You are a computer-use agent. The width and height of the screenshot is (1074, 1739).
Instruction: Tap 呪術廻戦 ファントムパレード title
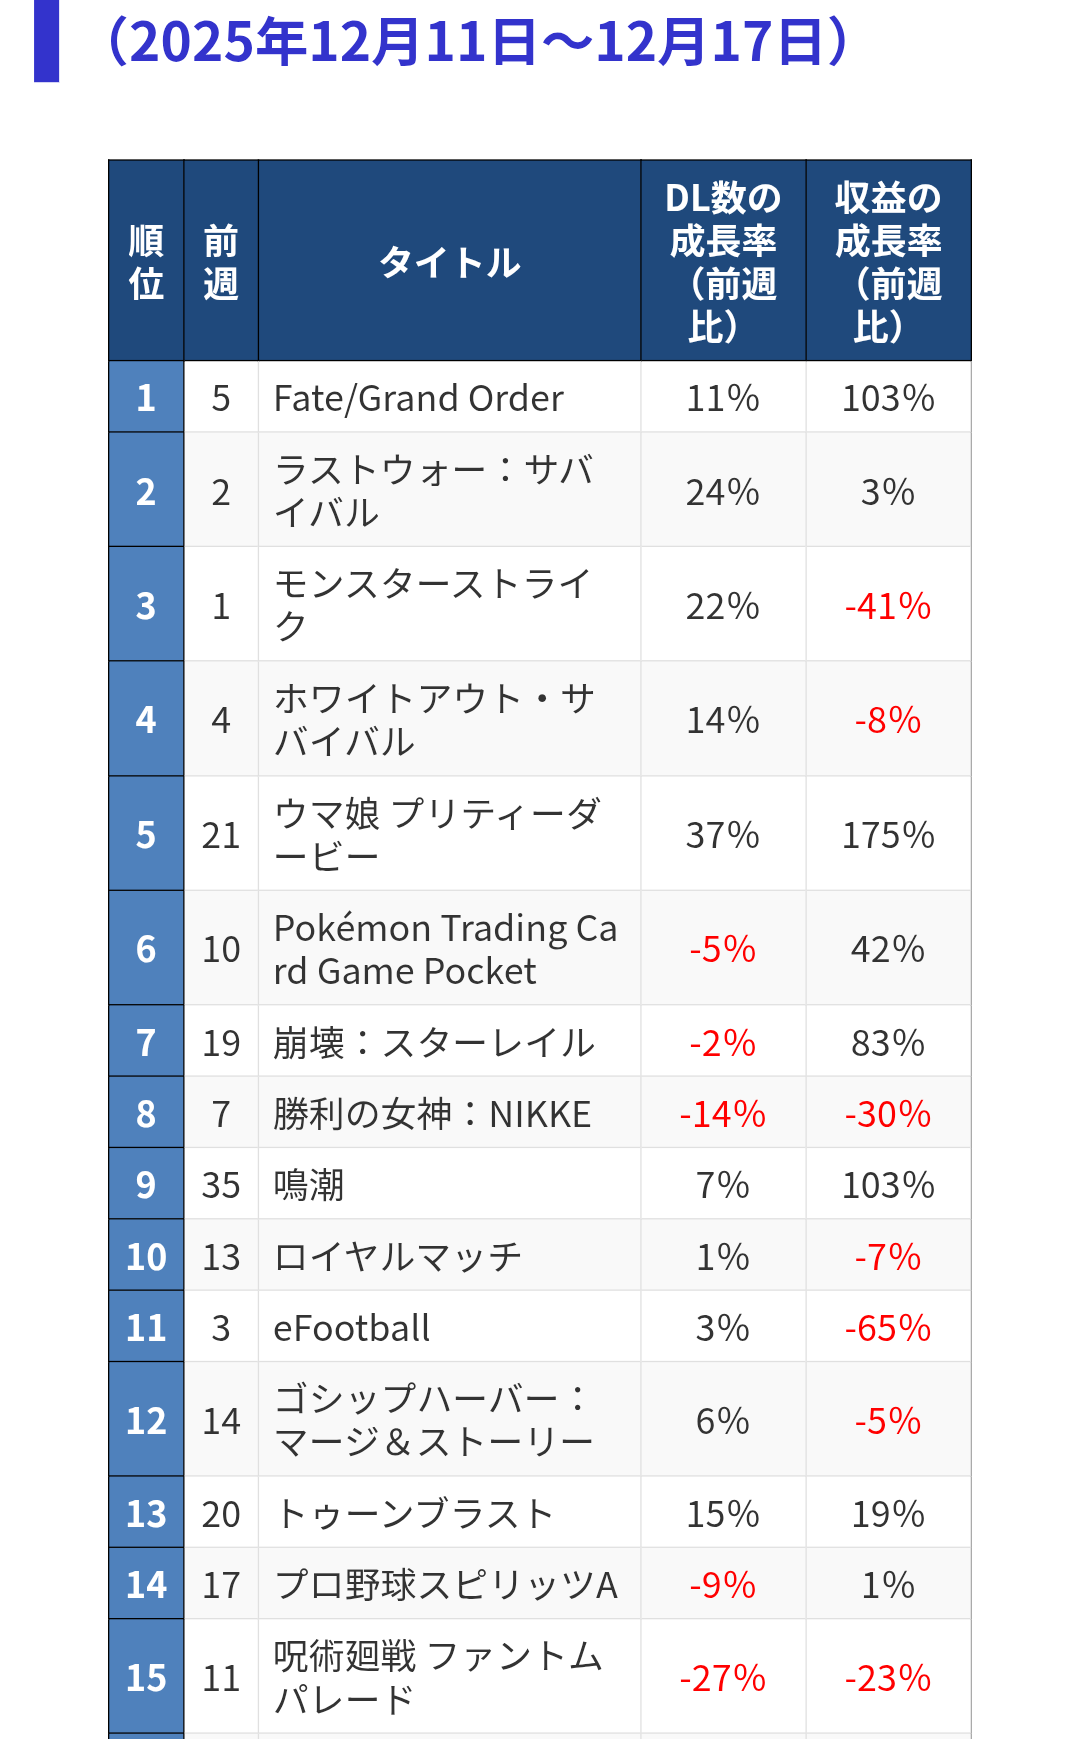click(437, 1677)
